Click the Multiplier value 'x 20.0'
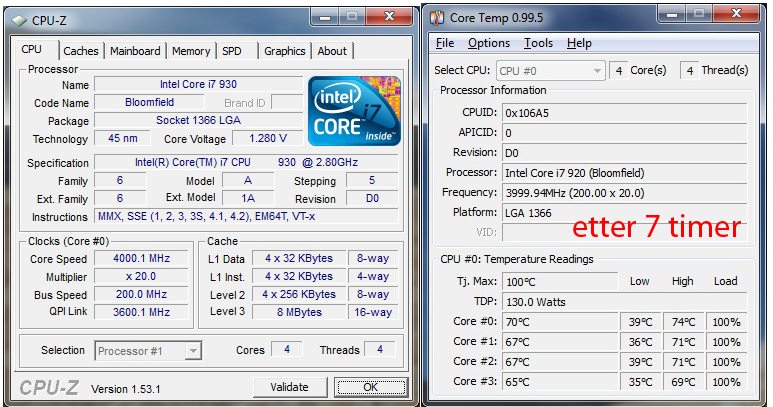This screenshot has height=407, width=773. [x=141, y=276]
